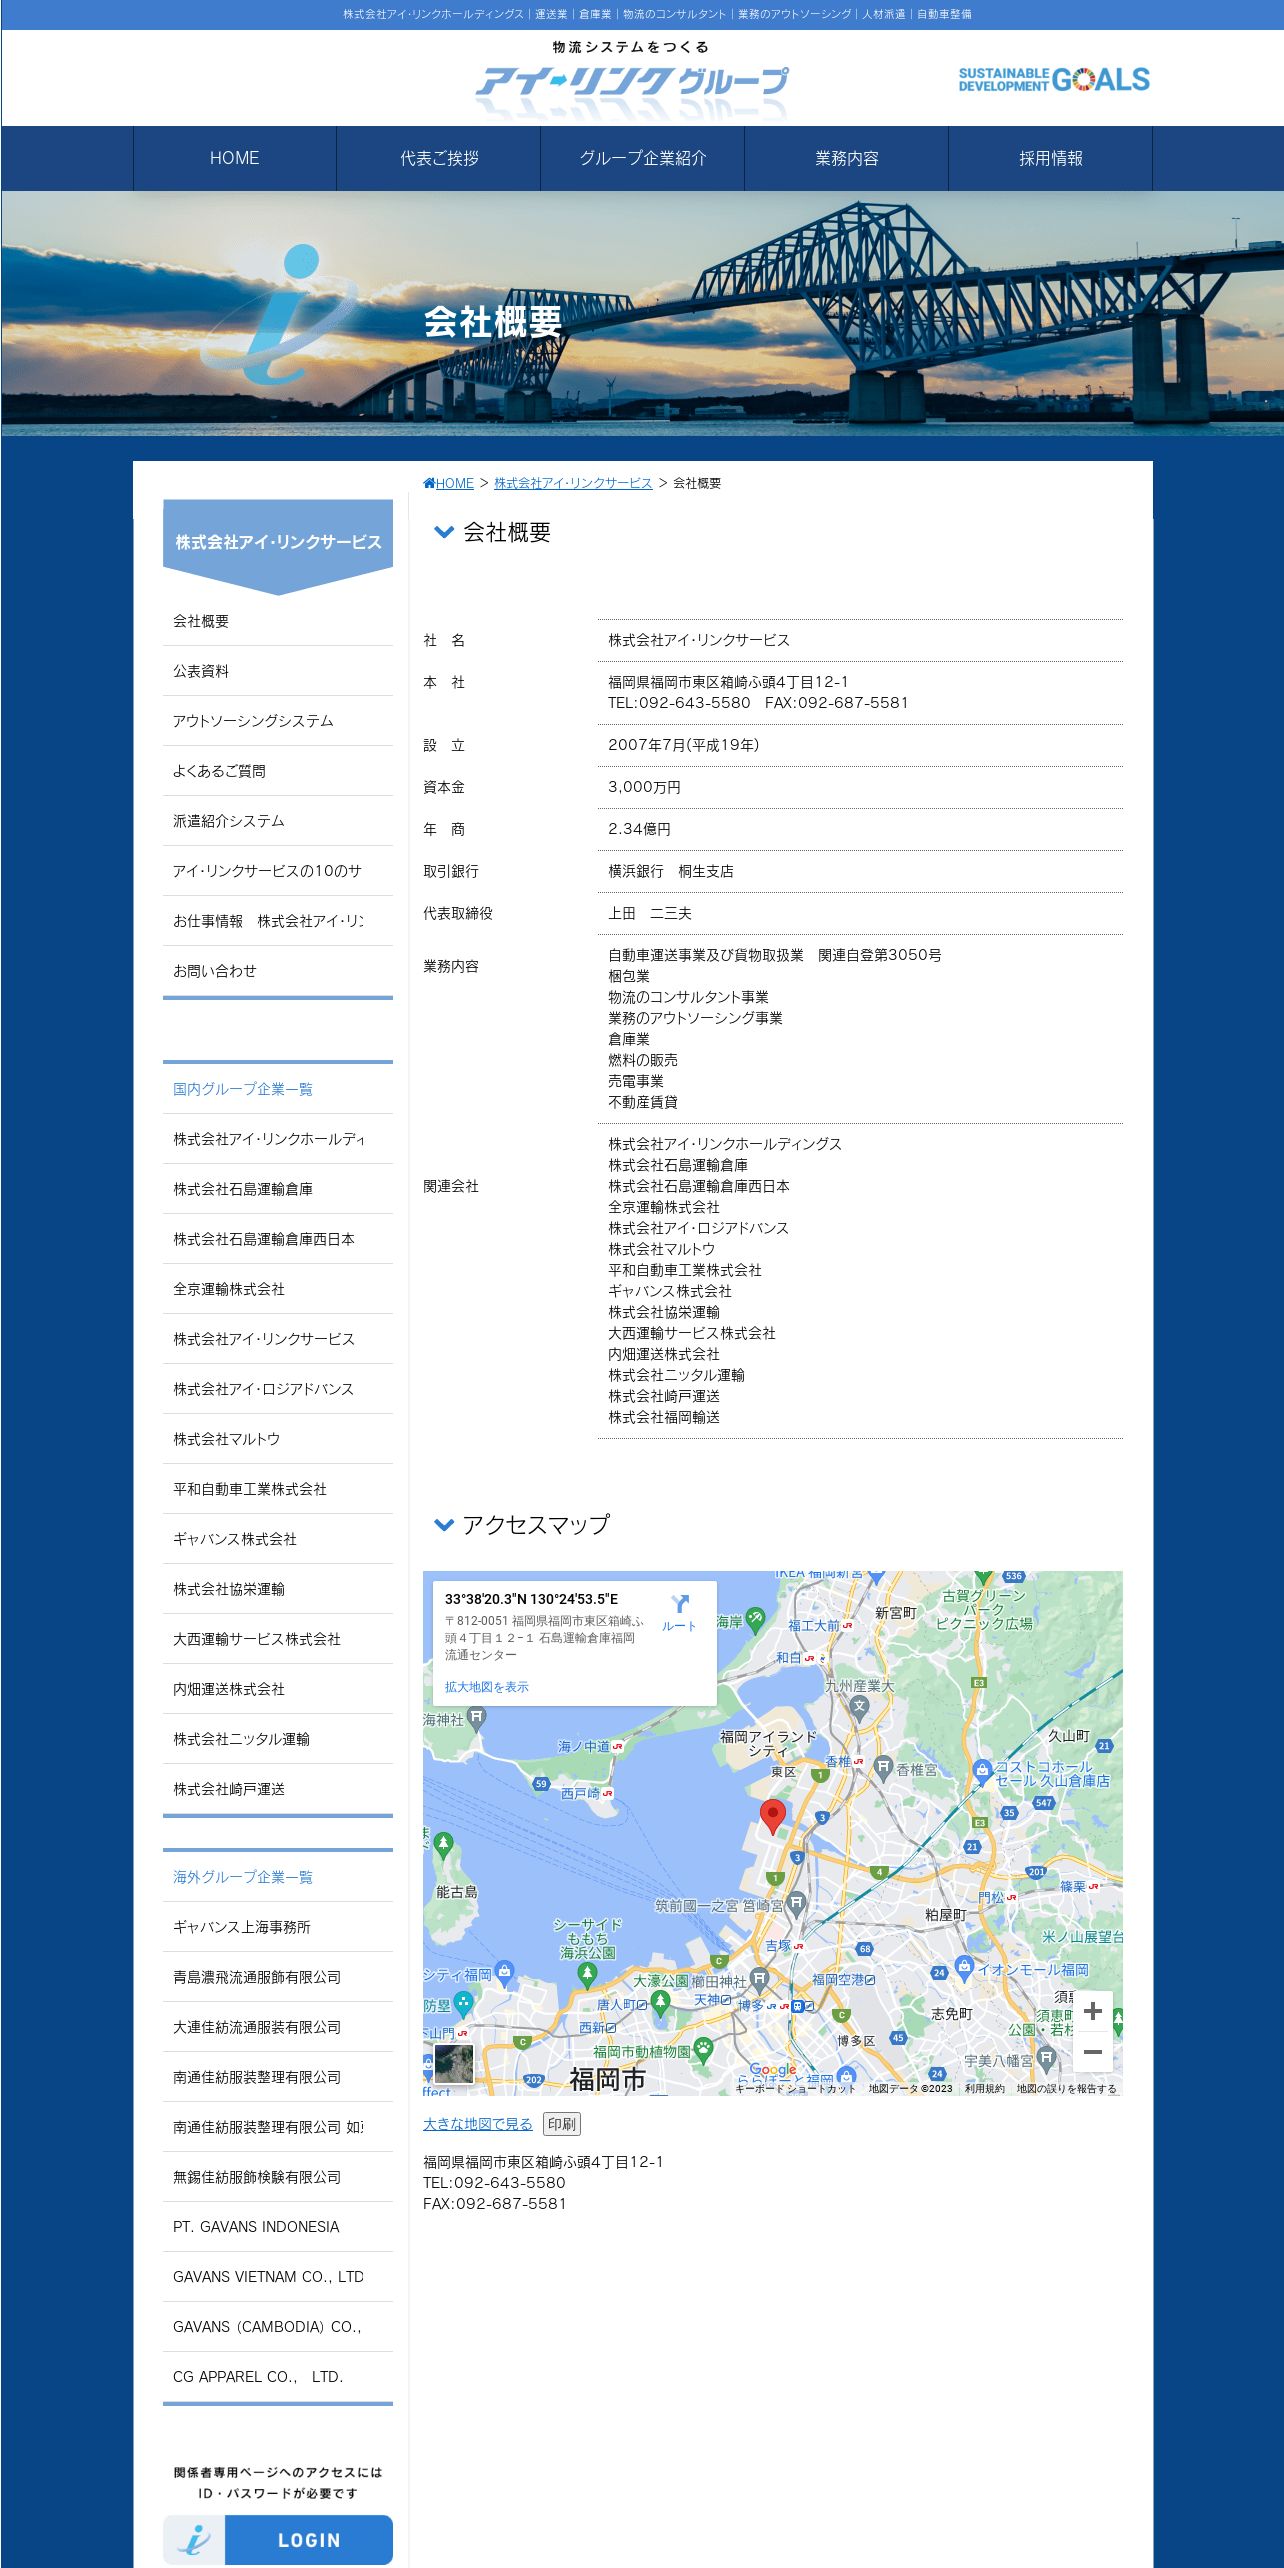1284x2568 pixels.
Task: Zoom in on the map
Action: pos(1092,2011)
